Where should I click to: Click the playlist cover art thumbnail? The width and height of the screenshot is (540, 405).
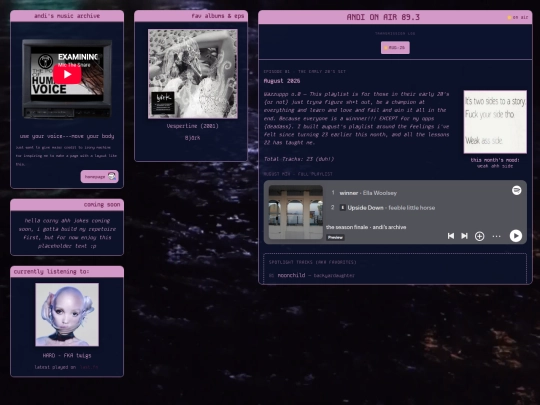point(295,212)
